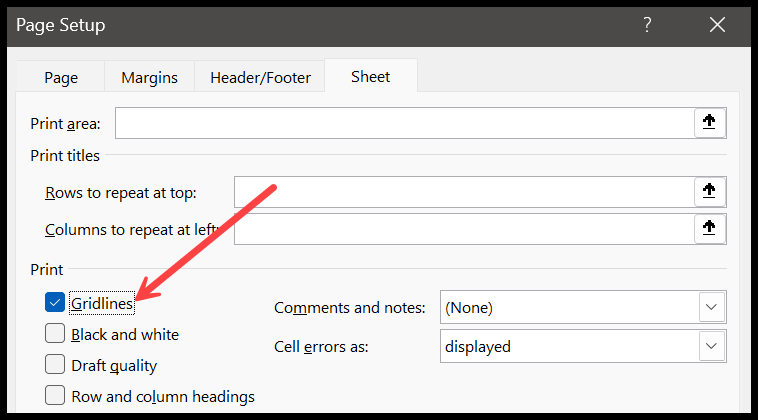Screen dimensions: 758x420
Task: Close the Page Setup dialog
Action: click(x=717, y=25)
